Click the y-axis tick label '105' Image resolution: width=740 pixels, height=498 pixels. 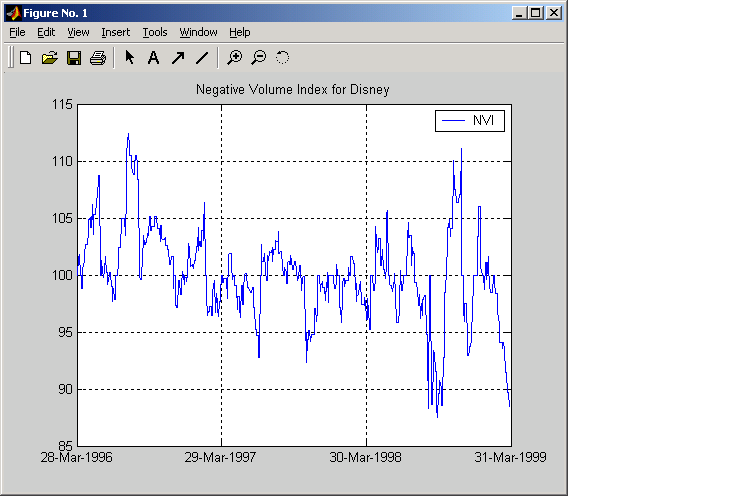(62, 219)
